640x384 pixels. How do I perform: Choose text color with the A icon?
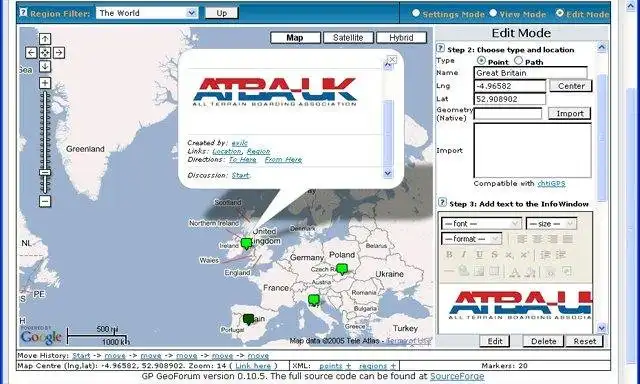(x=515, y=271)
